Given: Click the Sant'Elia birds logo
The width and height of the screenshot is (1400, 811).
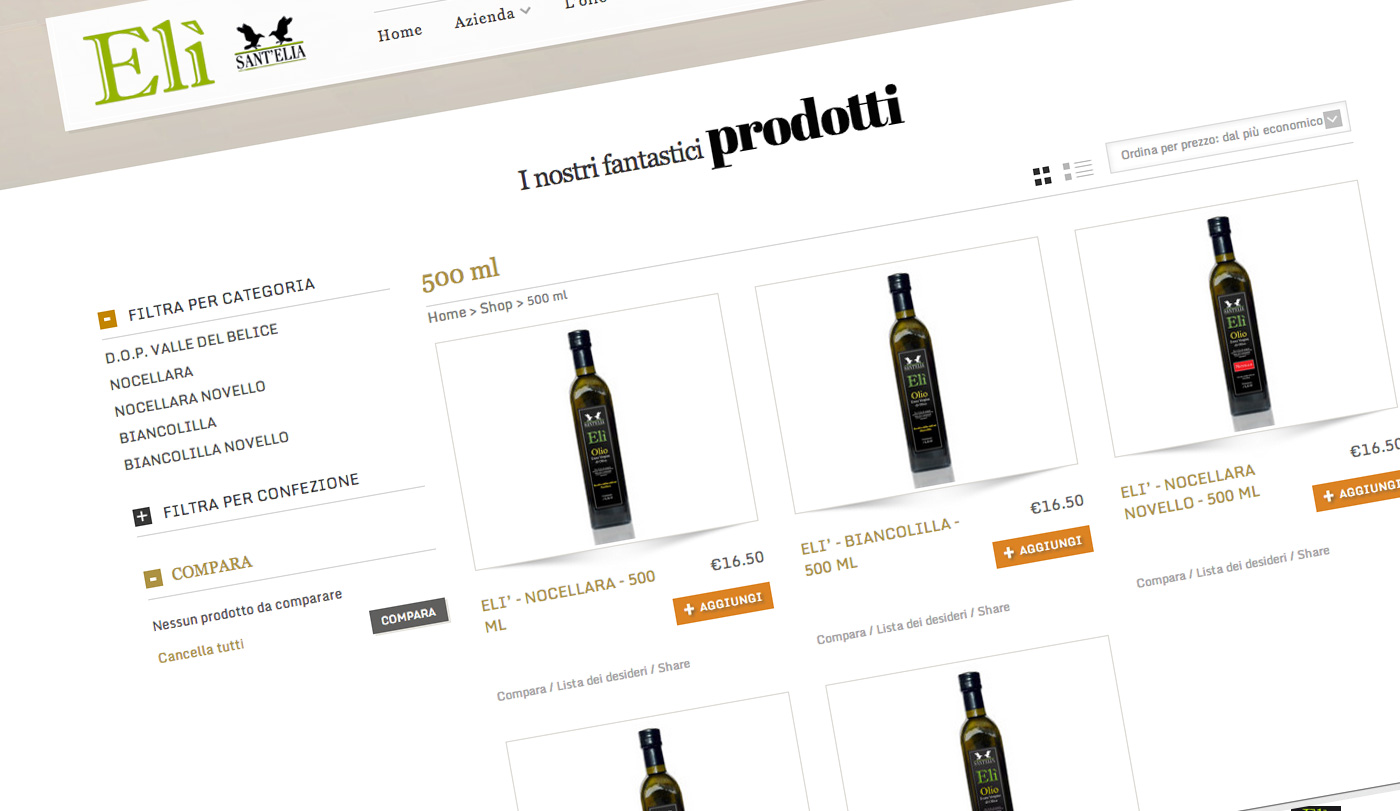Looking at the screenshot, I should tap(269, 45).
